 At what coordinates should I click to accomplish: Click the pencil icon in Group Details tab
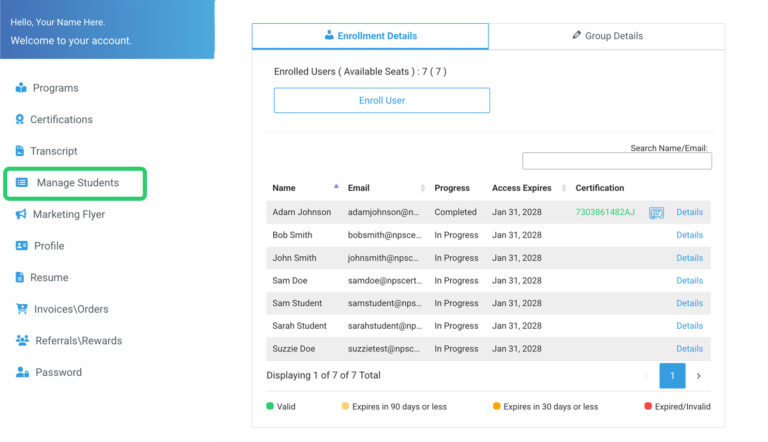576,35
